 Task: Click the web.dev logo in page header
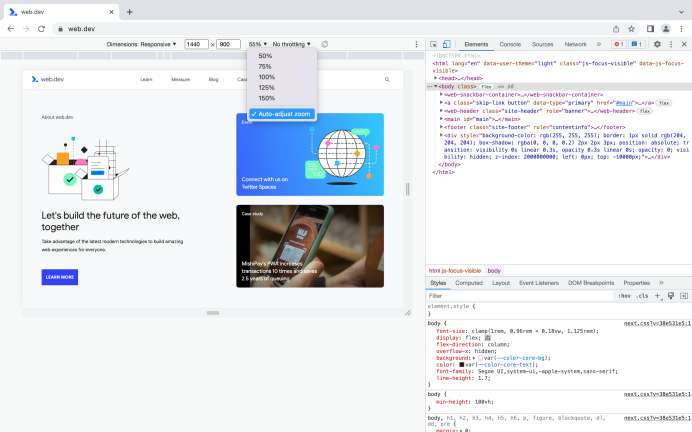tap(48, 79)
